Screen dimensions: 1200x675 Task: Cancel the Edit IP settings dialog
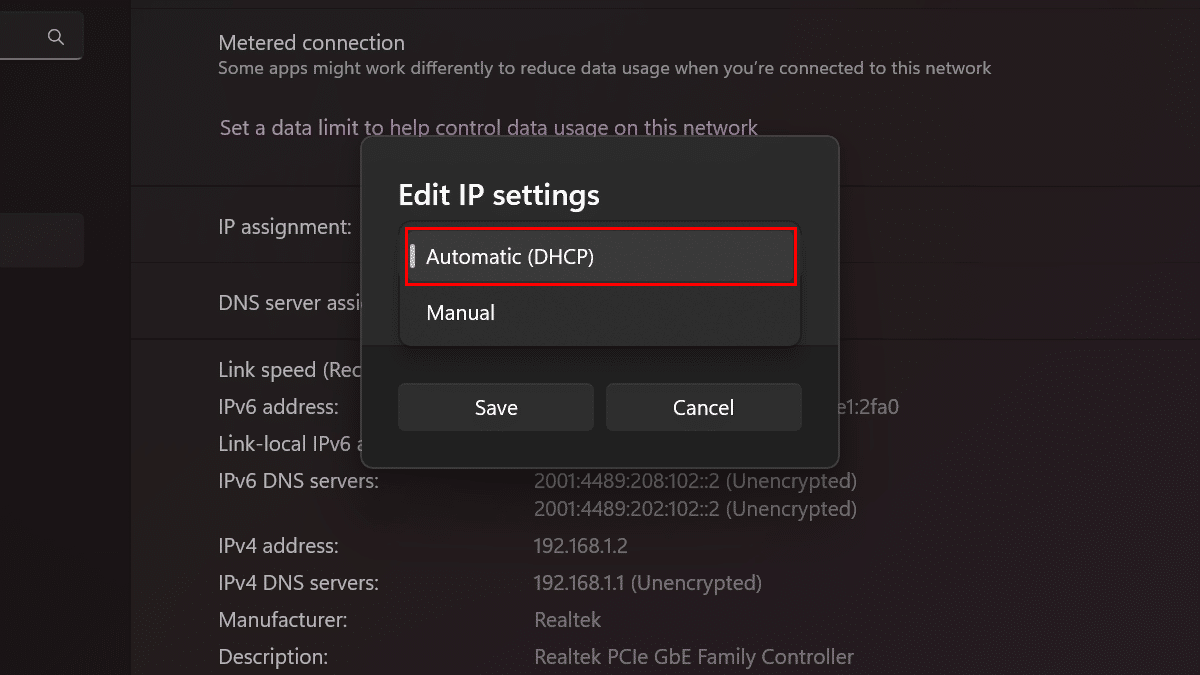[x=703, y=407]
